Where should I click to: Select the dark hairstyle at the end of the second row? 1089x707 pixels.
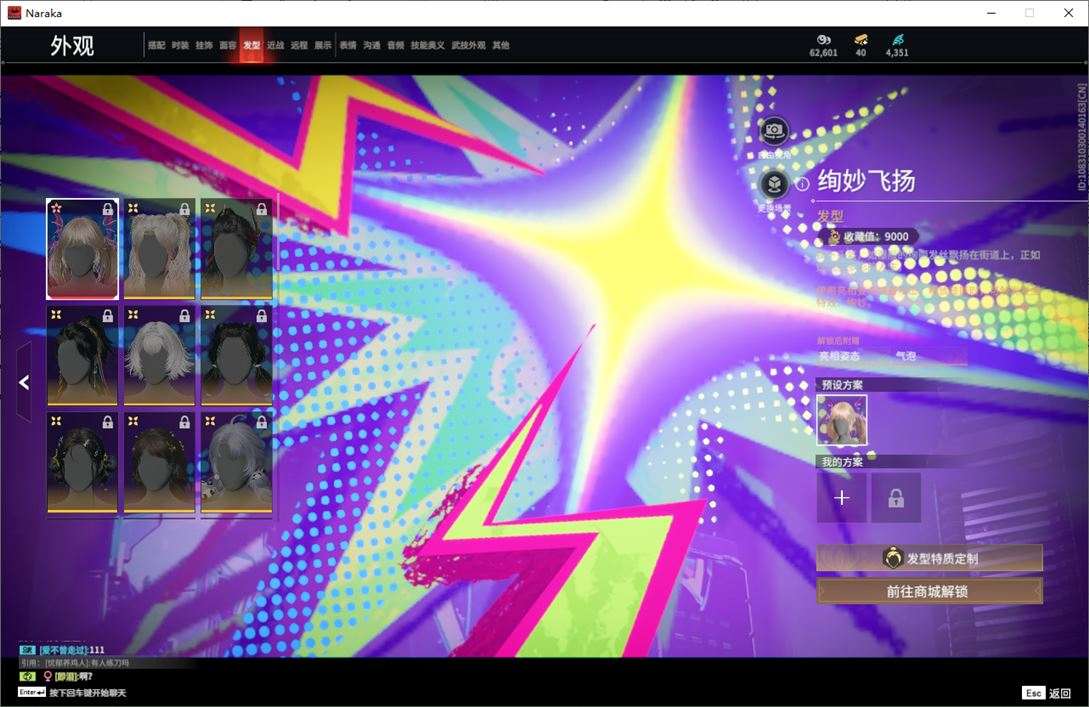click(236, 356)
